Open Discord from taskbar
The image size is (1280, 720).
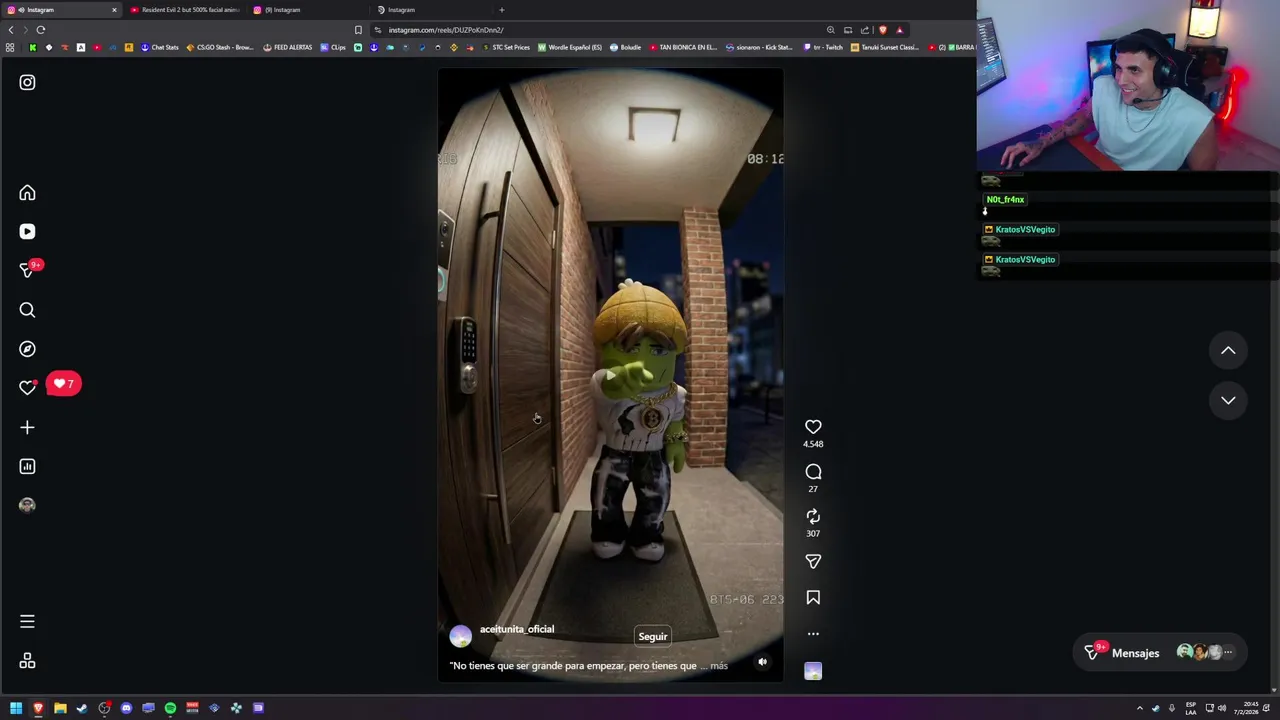126,708
